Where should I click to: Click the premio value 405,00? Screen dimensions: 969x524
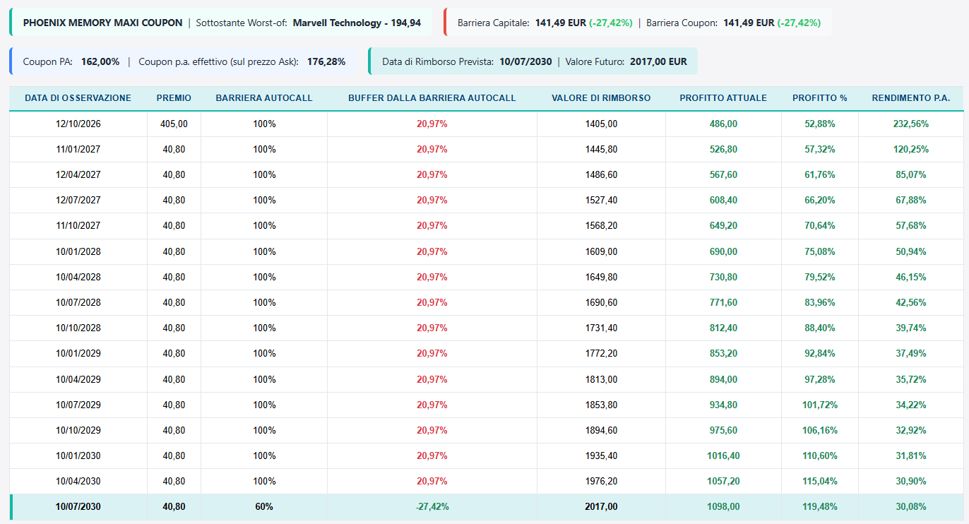[174, 124]
